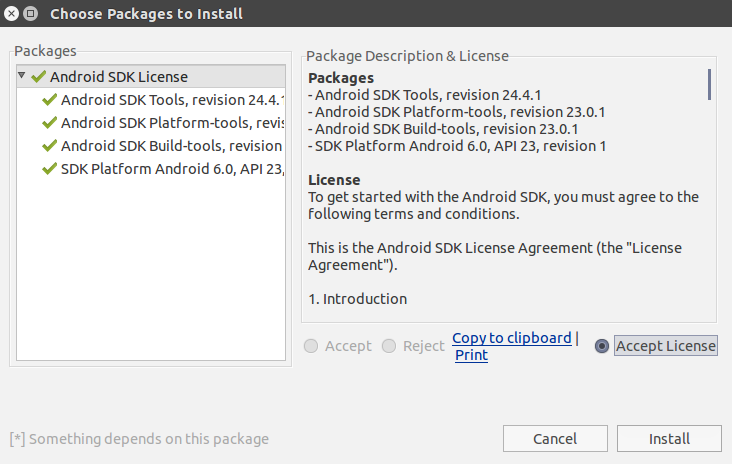Image resolution: width=732 pixels, height=464 pixels.
Task: Select Android SDK Platform-tools package entry
Action: tap(172, 123)
